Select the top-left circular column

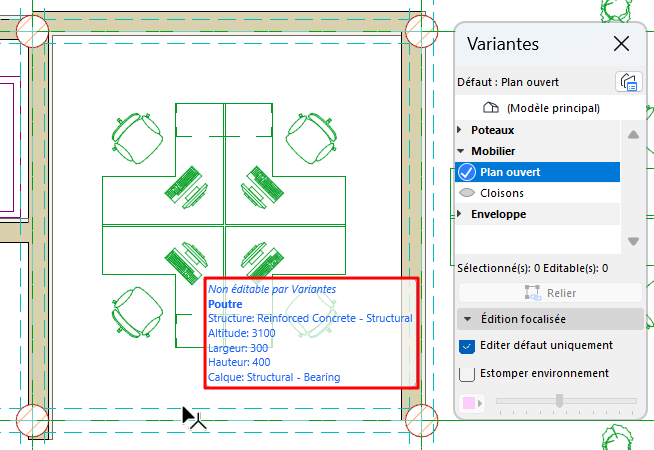point(33,31)
